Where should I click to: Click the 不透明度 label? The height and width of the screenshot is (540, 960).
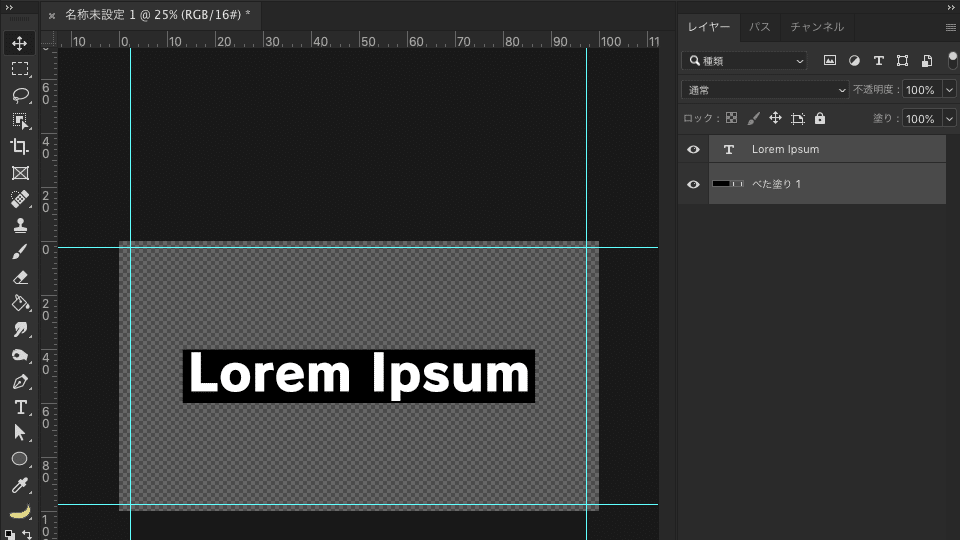point(877,89)
